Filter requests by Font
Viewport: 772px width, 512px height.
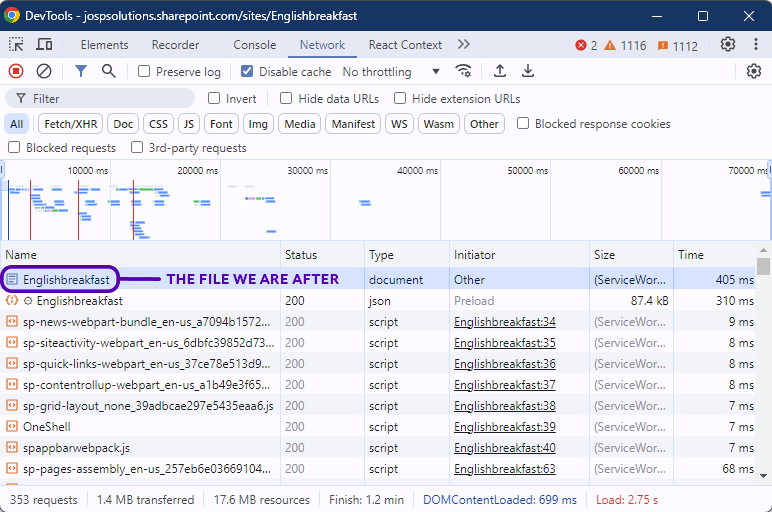(221, 124)
